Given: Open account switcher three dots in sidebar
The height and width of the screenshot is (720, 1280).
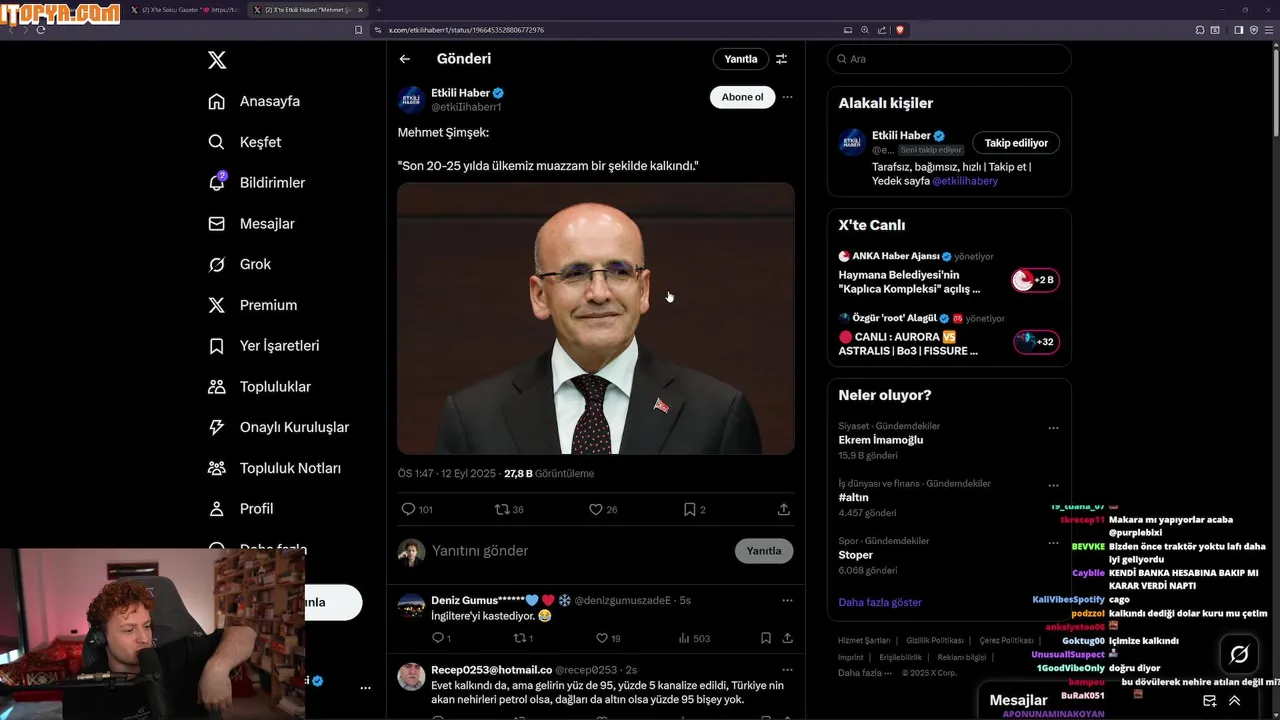Looking at the screenshot, I should click(x=365, y=688).
